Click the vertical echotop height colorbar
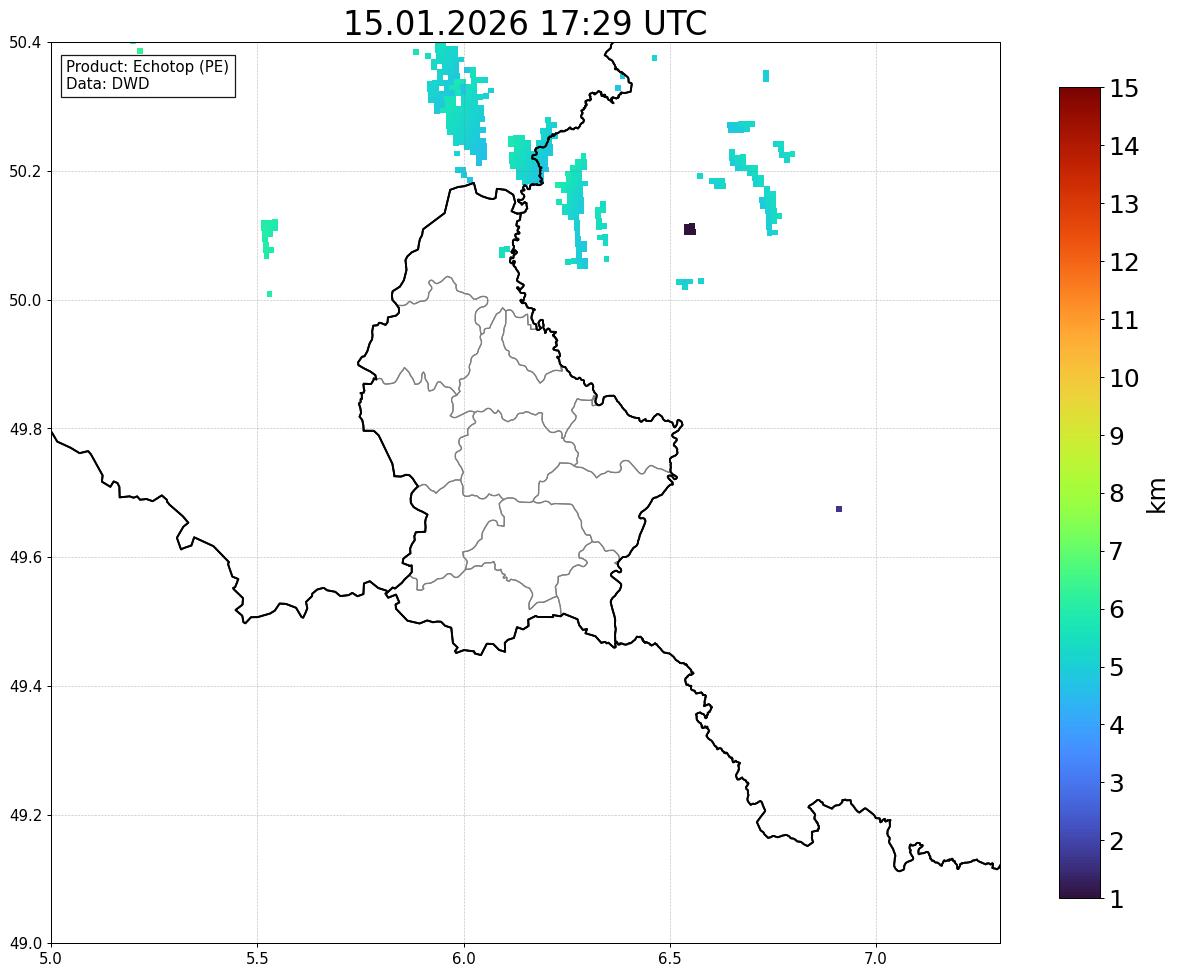This screenshot has width=1178, height=976. [1080, 493]
